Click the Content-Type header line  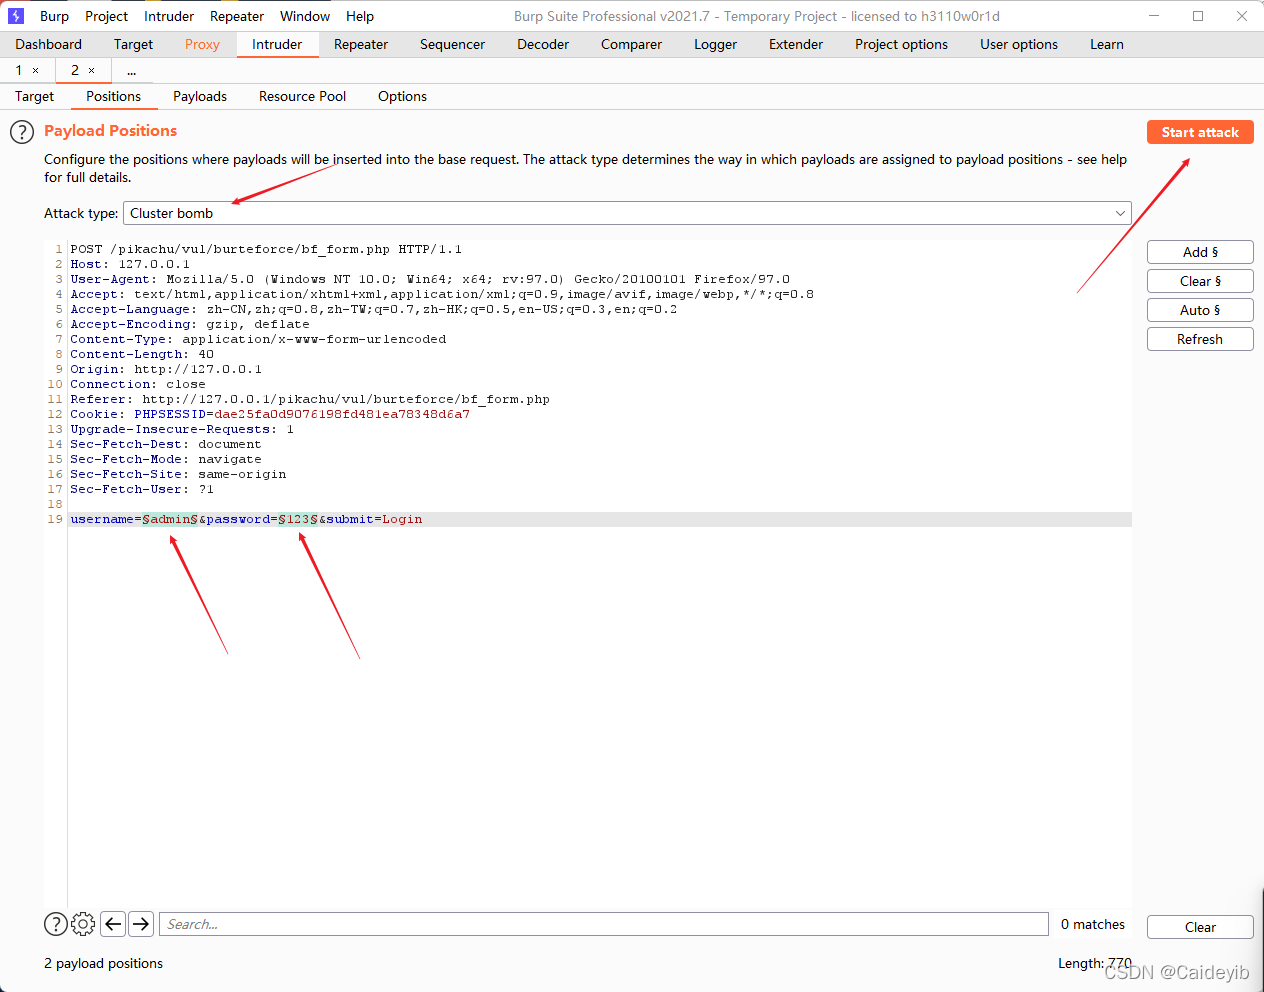point(258,339)
